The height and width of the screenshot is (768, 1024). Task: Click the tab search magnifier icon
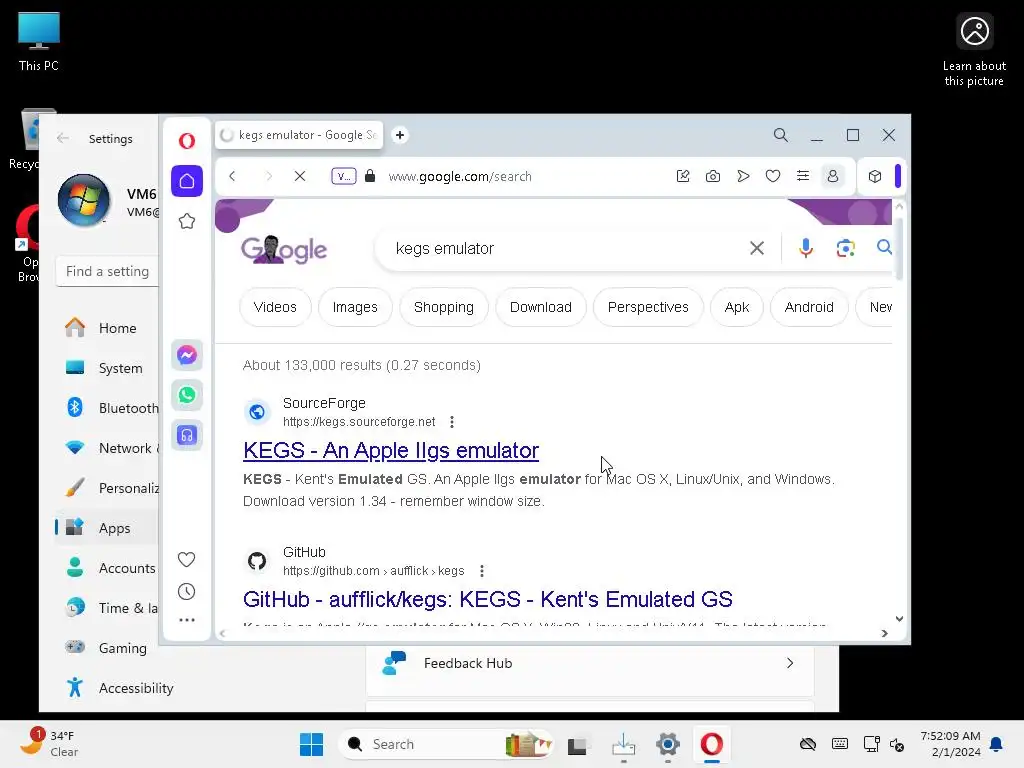(780, 135)
